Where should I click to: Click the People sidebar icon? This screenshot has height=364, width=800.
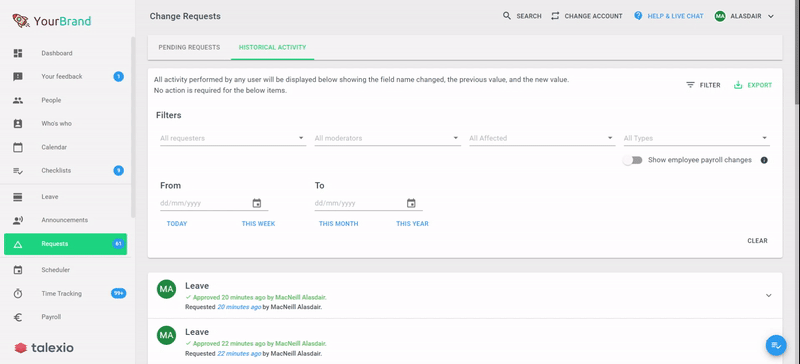click(x=18, y=100)
